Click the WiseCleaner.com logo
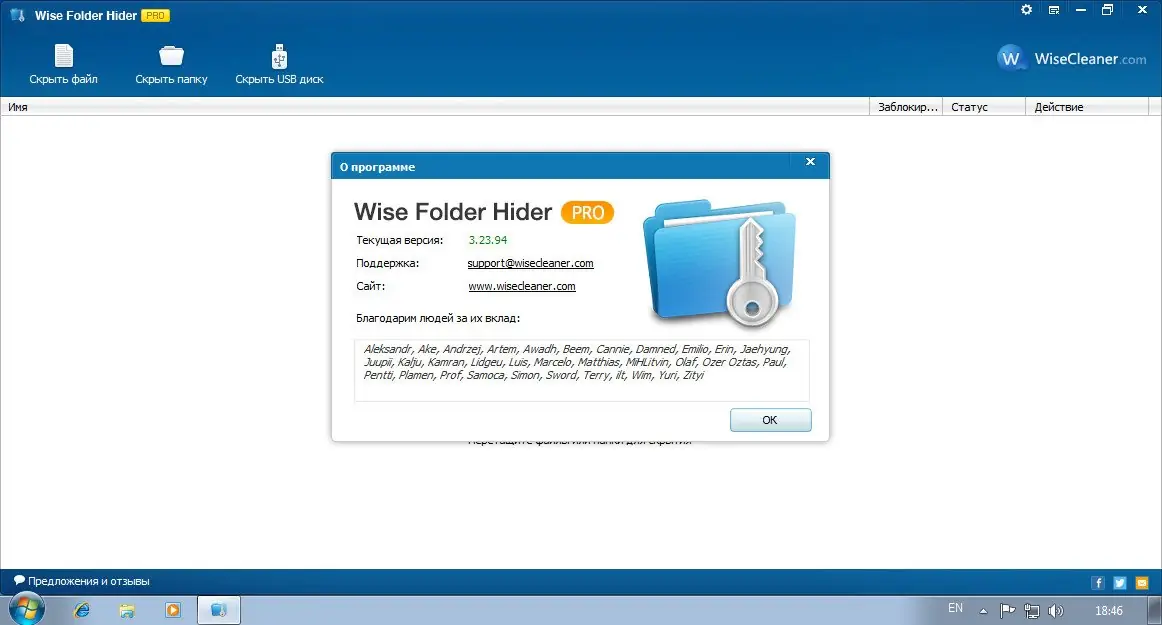The width and height of the screenshot is (1162, 625). [1071, 58]
